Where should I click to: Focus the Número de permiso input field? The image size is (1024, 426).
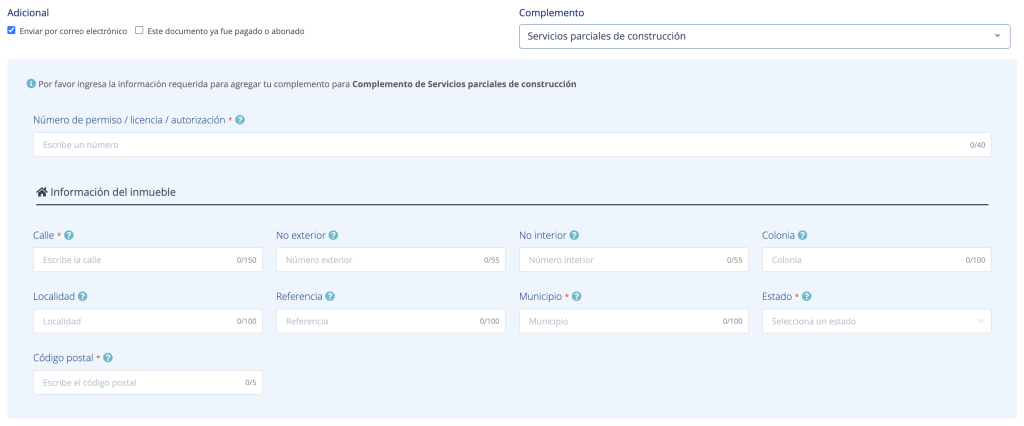tap(500, 145)
